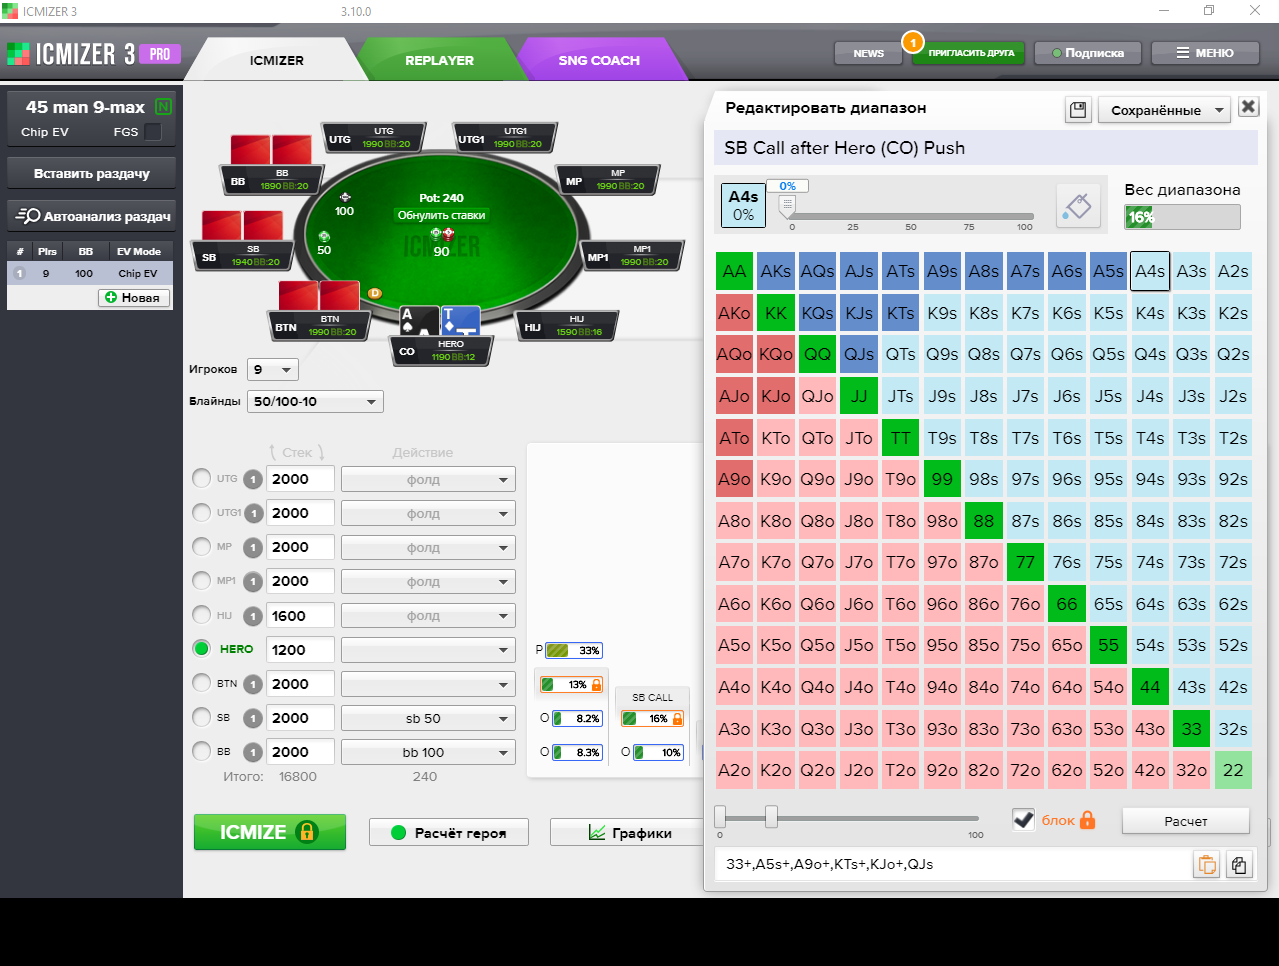The width and height of the screenshot is (1279, 966).
Task: Select BTN as hero radio button
Action: point(202,683)
